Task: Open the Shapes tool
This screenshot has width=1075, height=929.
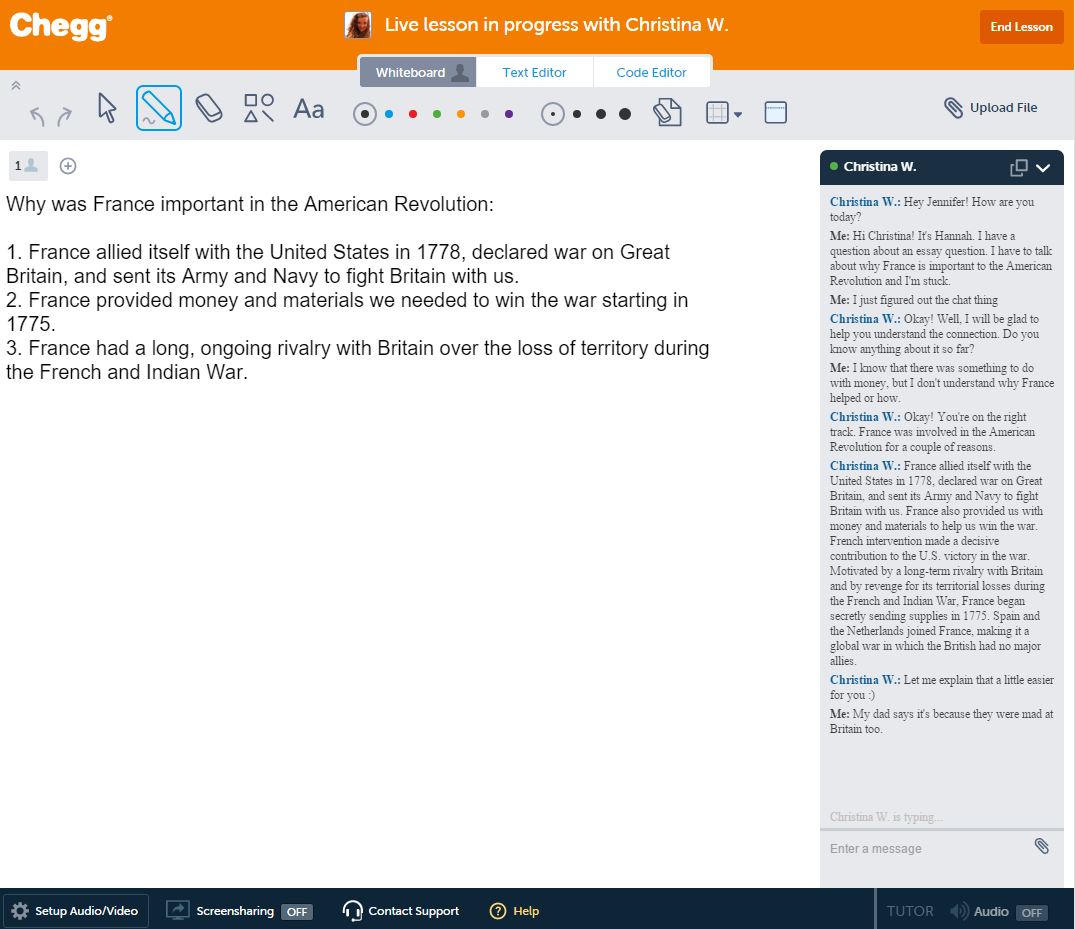Action: click(x=259, y=108)
